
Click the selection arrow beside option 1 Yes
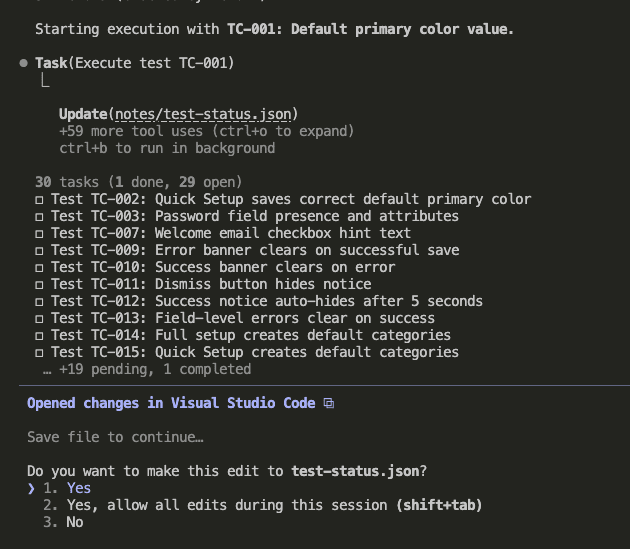tap(31, 488)
